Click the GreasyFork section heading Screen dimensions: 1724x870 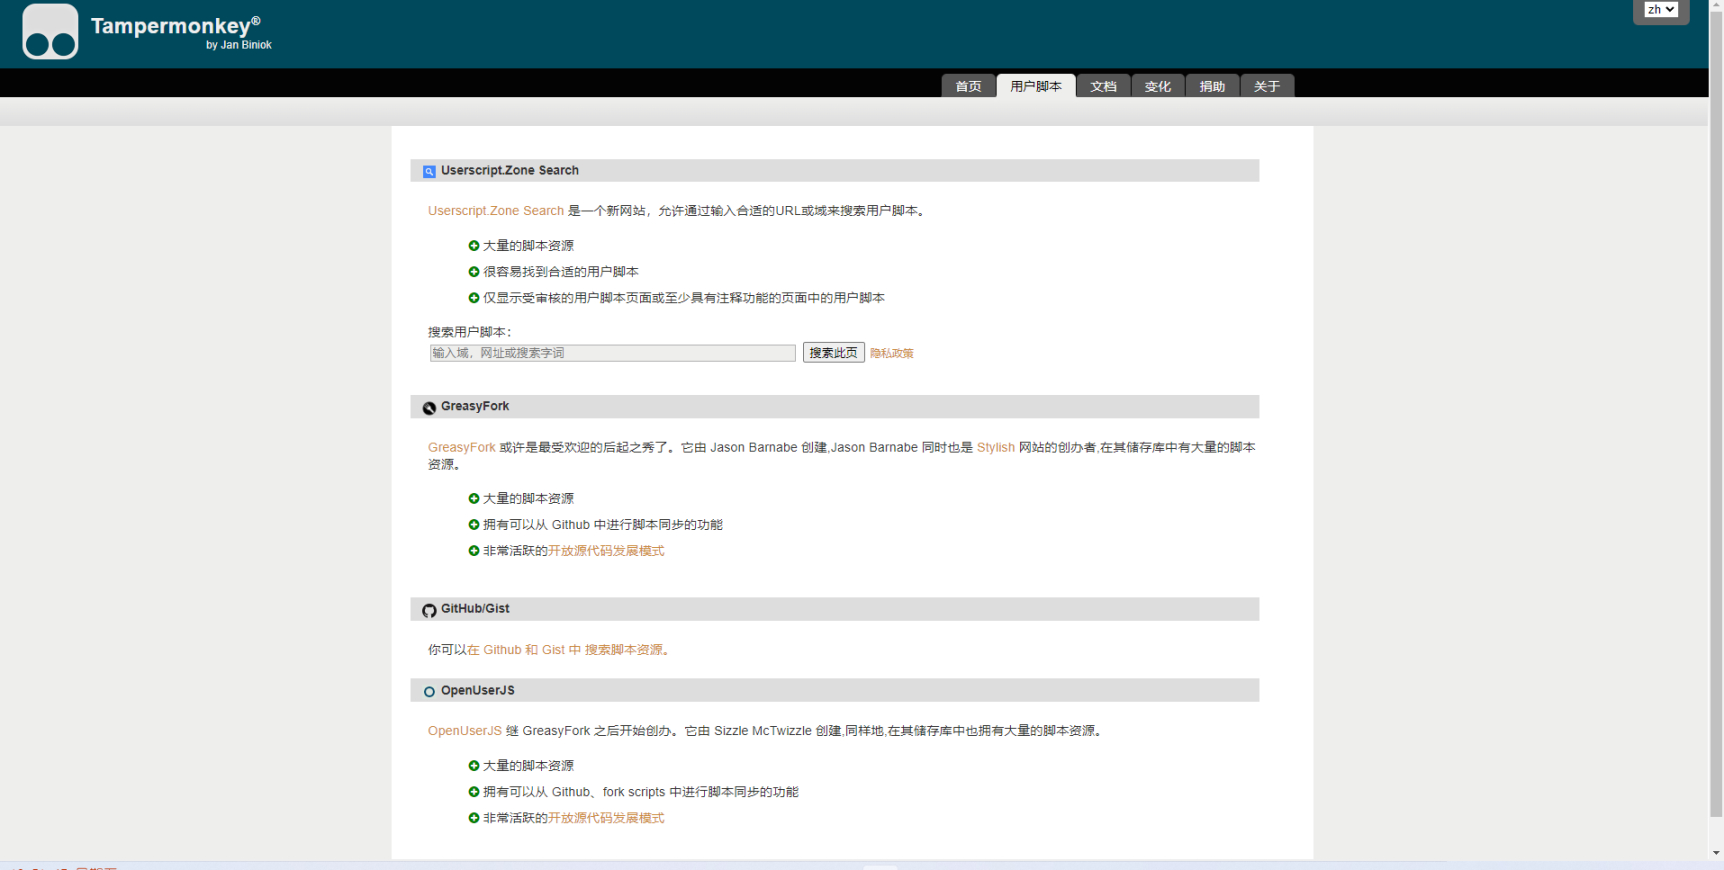coord(475,407)
